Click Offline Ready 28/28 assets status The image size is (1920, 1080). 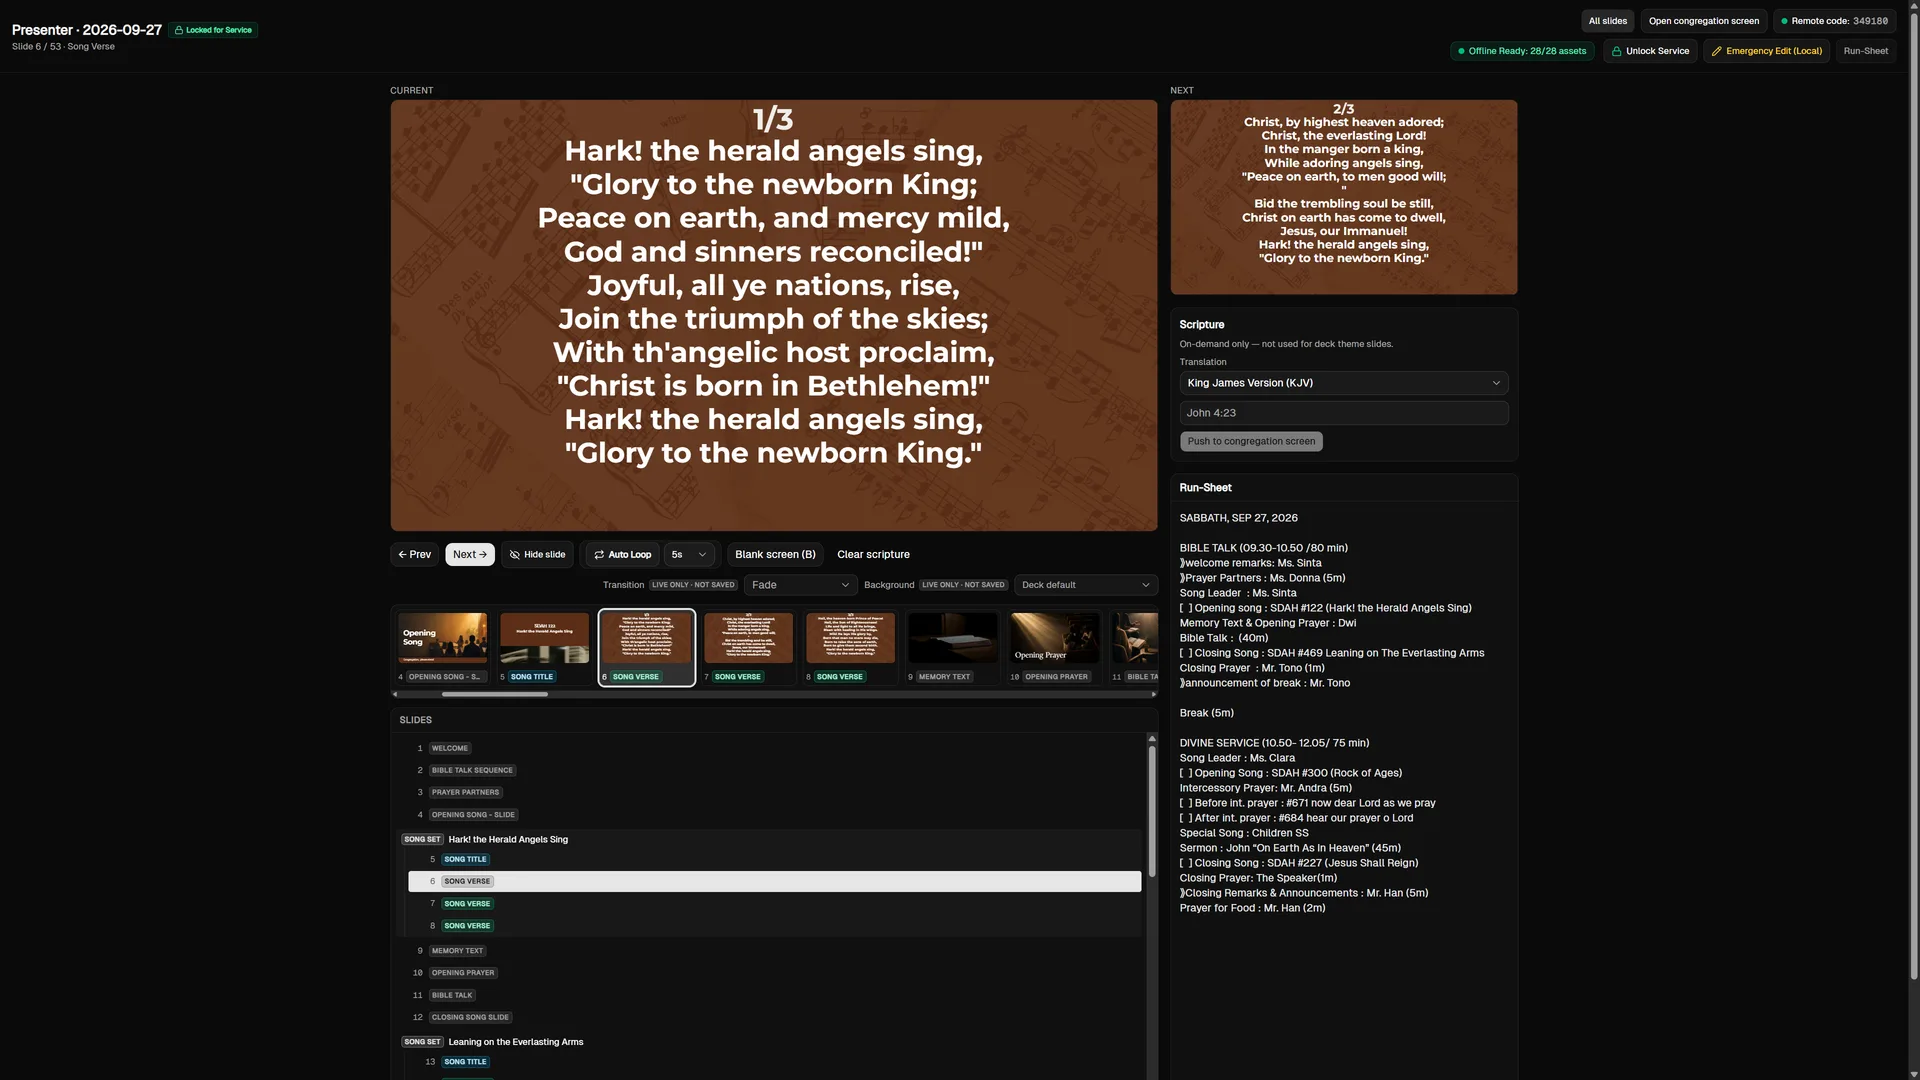[1522, 51]
